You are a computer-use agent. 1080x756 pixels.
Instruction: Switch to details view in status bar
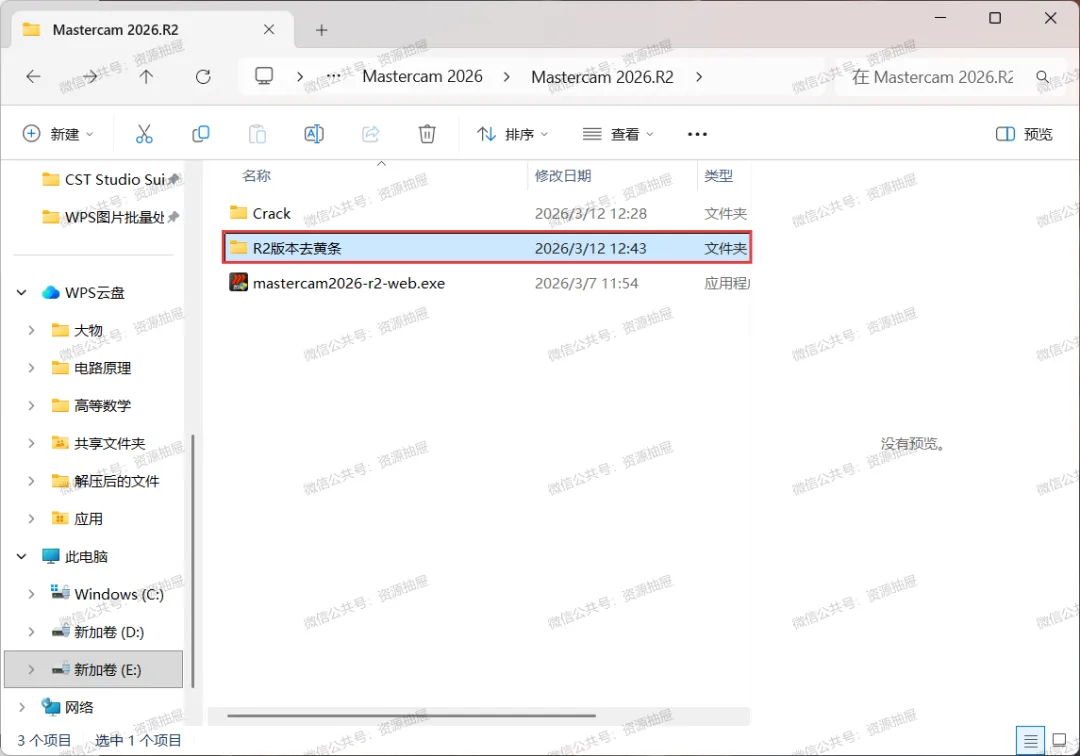click(1030, 741)
